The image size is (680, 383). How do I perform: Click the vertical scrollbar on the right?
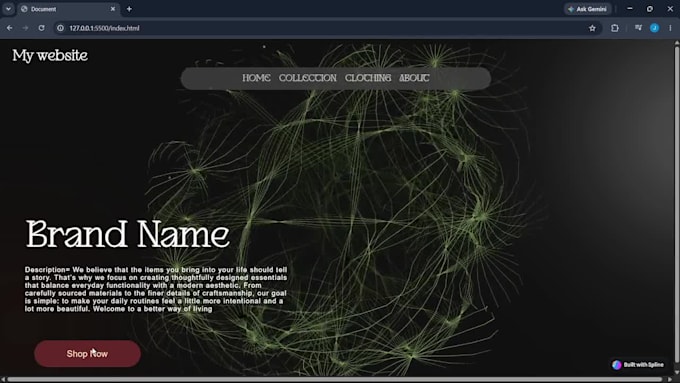pyautogui.click(x=677, y=204)
